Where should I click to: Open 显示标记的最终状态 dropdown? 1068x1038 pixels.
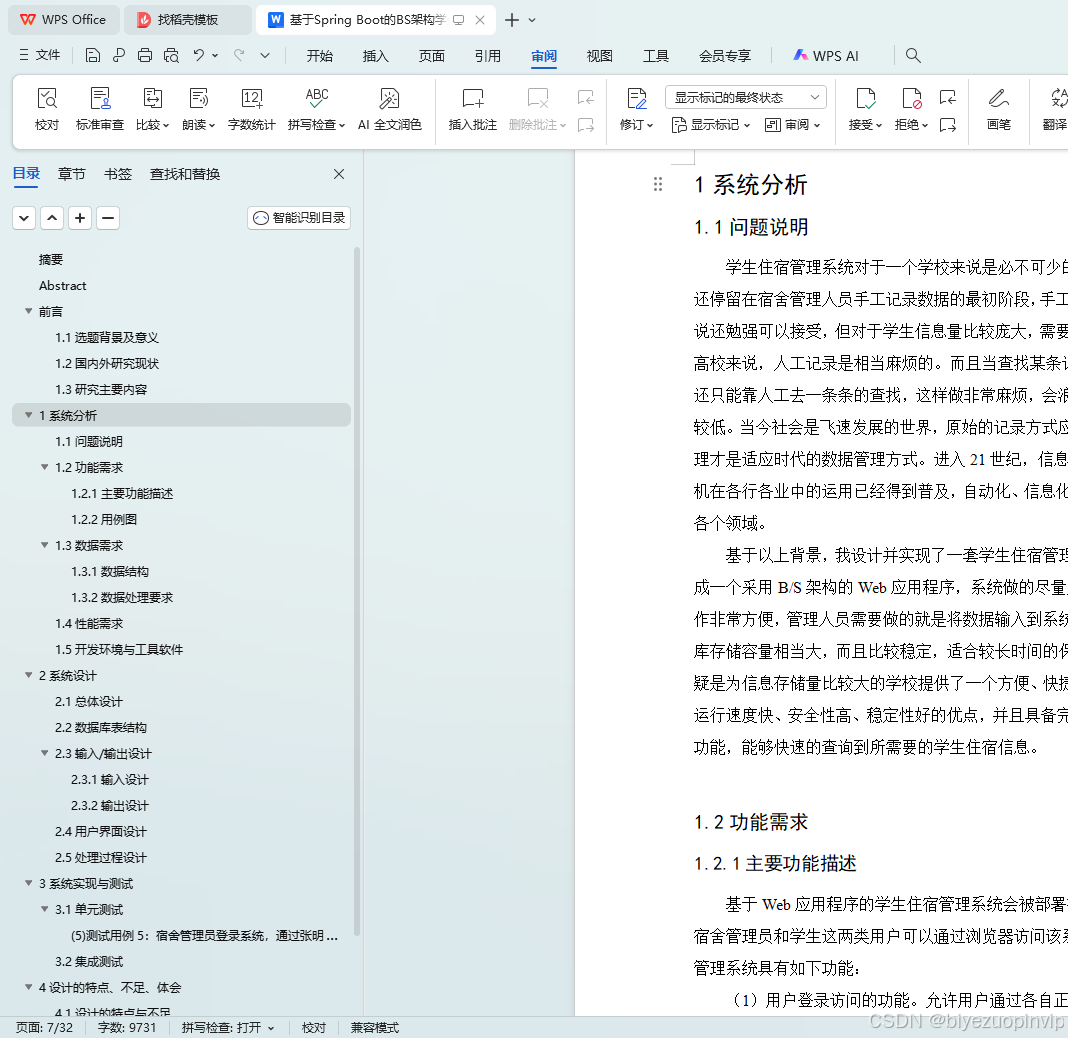(746, 97)
